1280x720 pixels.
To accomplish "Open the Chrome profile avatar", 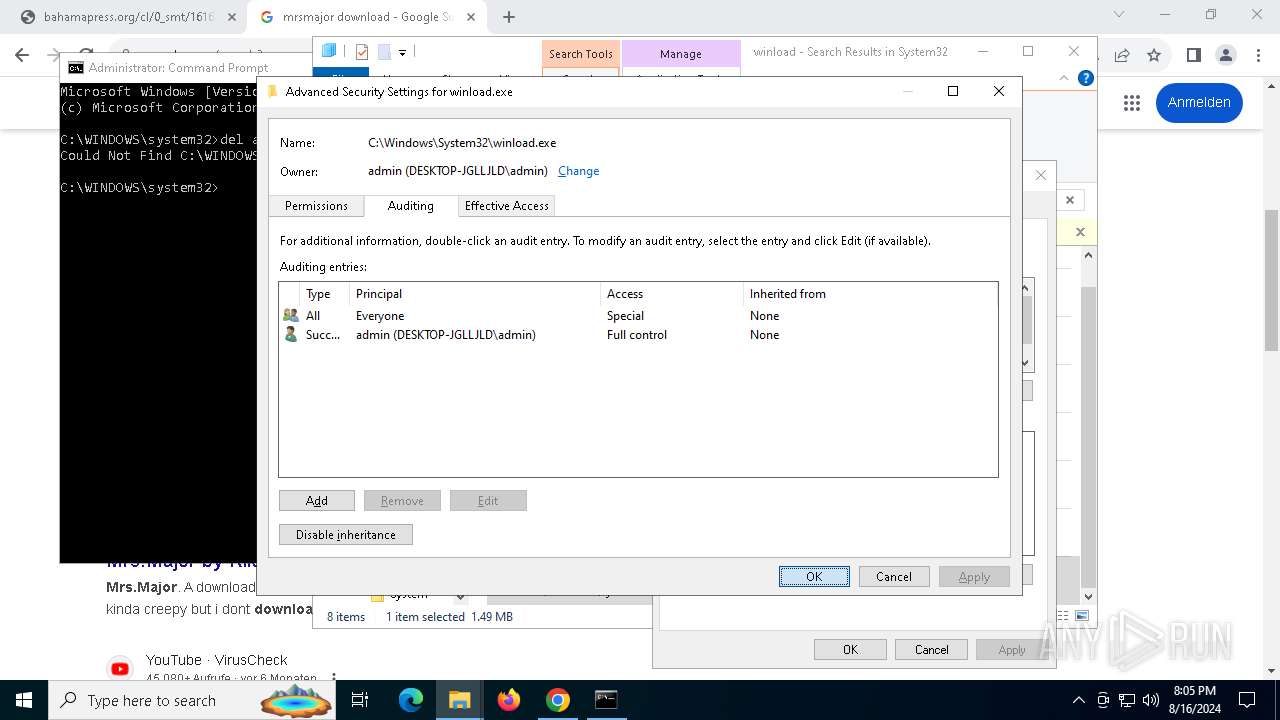I will (x=1226, y=56).
